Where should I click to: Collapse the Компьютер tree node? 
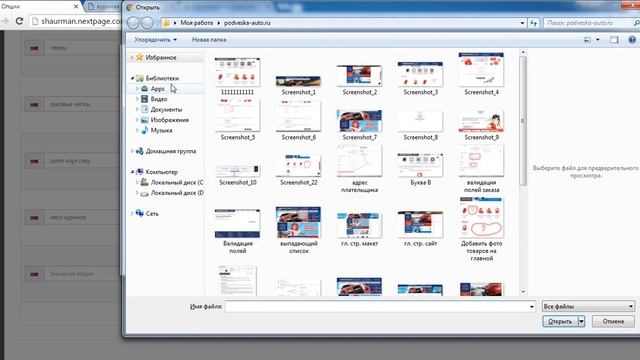point(132,172)
